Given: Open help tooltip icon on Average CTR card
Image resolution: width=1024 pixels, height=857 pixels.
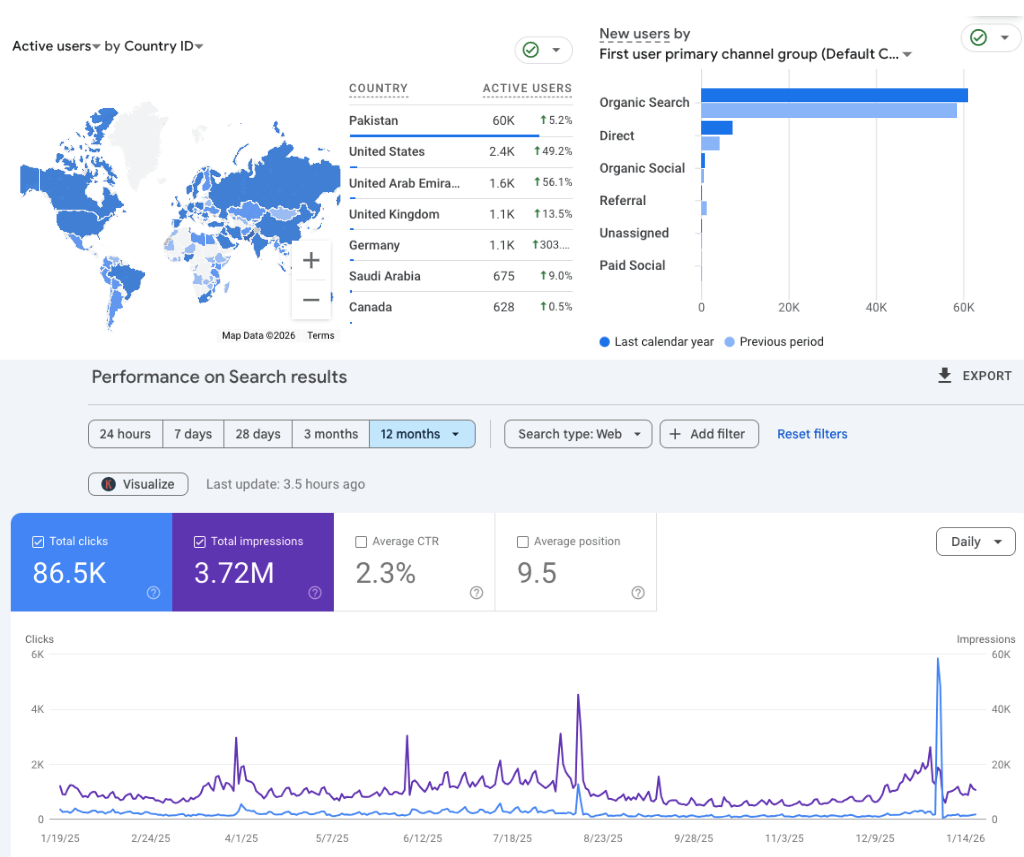Looking at the screenshot, I should click(476, 593).
